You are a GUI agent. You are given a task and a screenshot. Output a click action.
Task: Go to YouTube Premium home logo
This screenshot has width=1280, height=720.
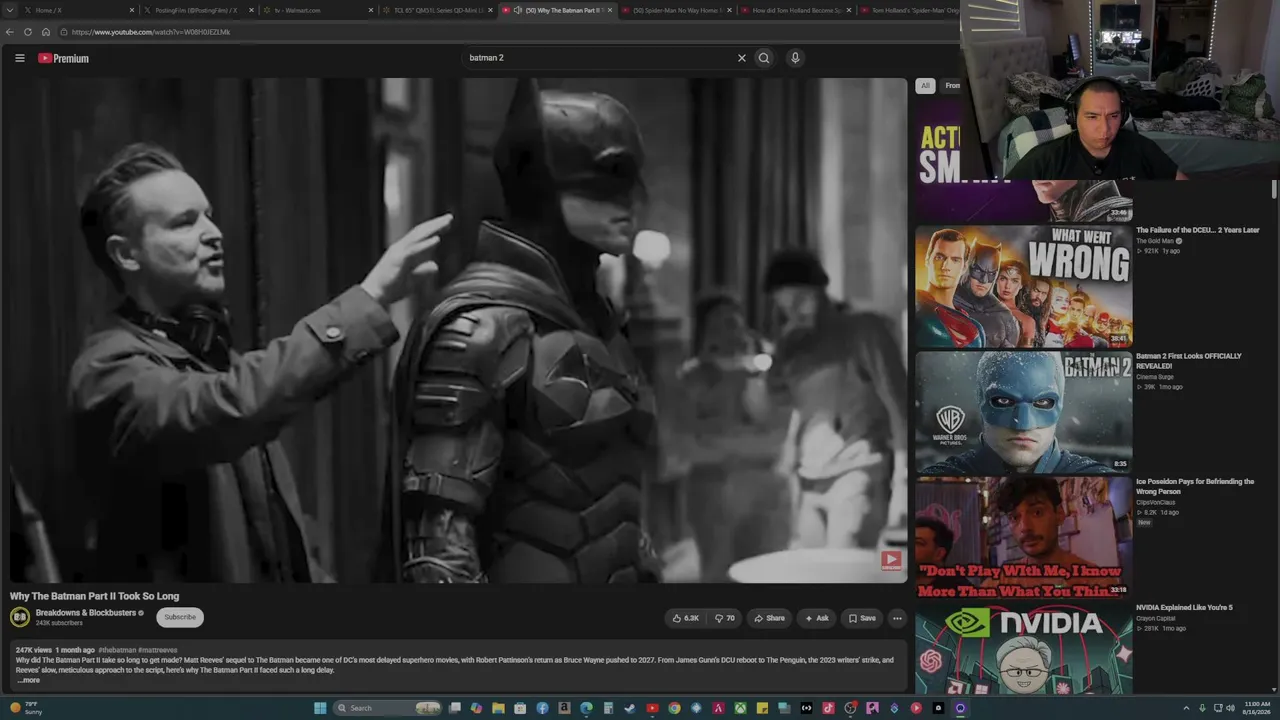click(x=63, y=58)
